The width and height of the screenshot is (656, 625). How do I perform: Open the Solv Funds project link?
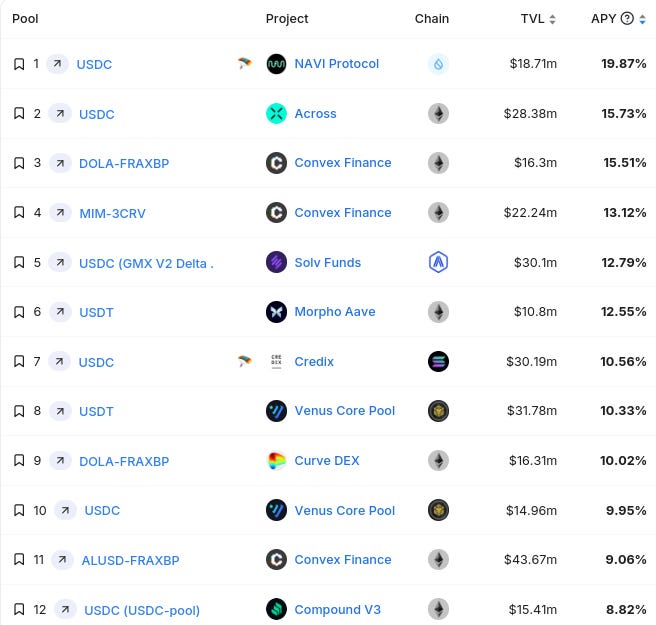click(x=328, y=262)
